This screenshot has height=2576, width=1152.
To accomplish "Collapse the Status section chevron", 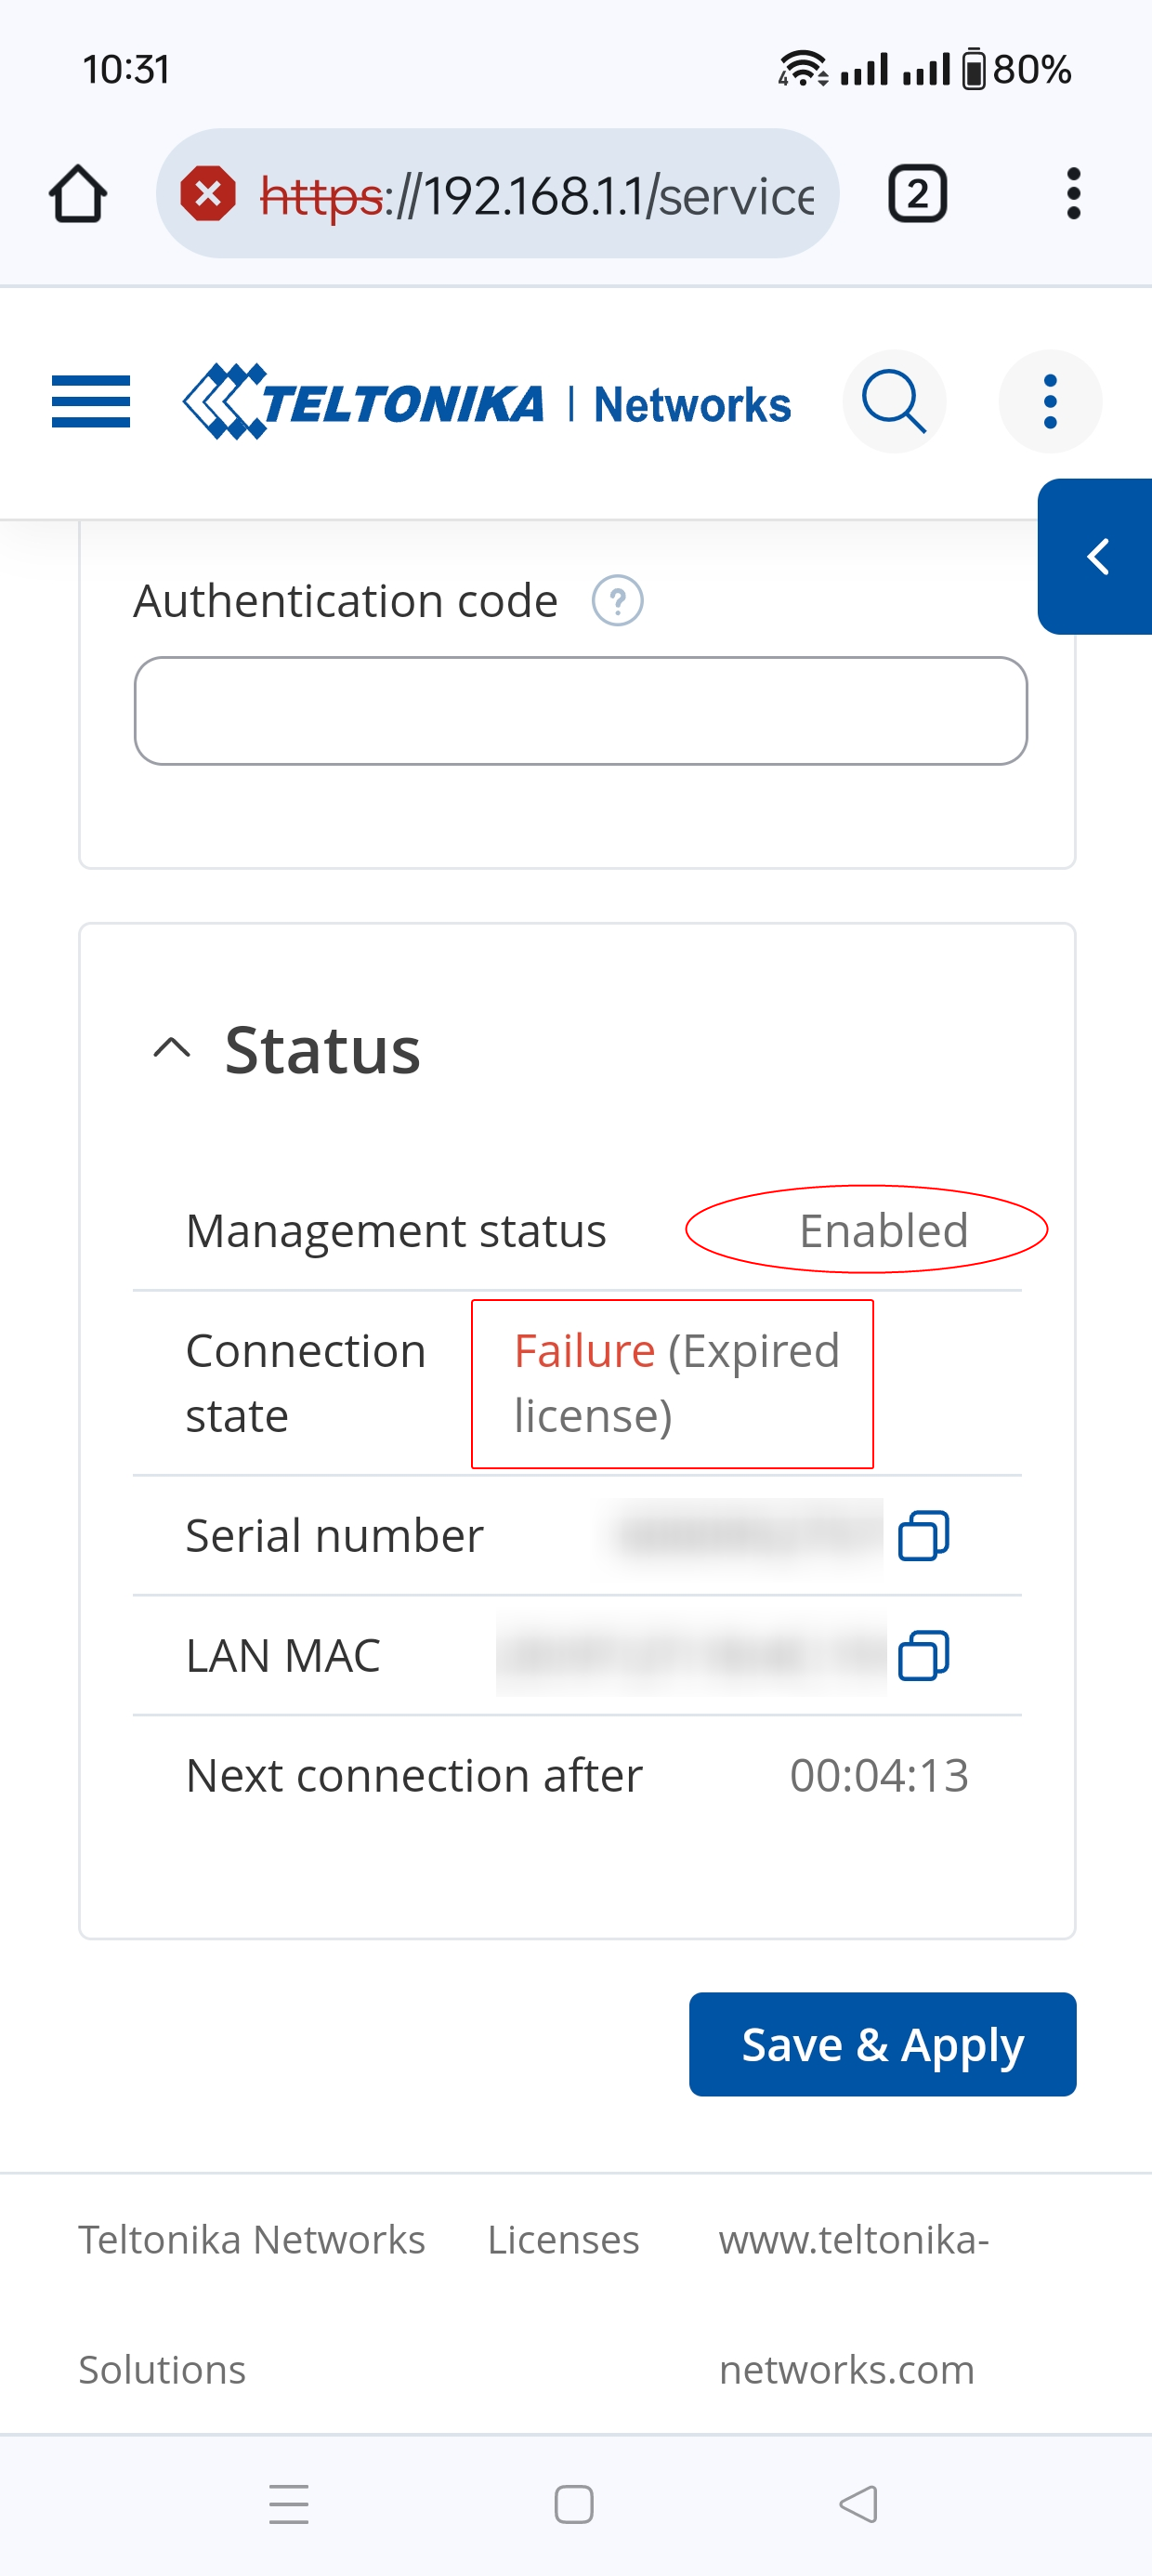I will 172,1048.
